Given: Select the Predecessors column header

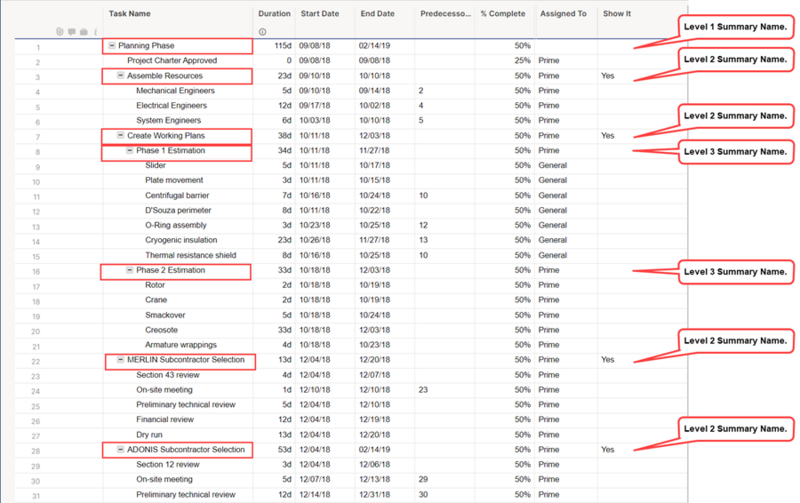Looking at the screenshot, I should coord(445,14).
